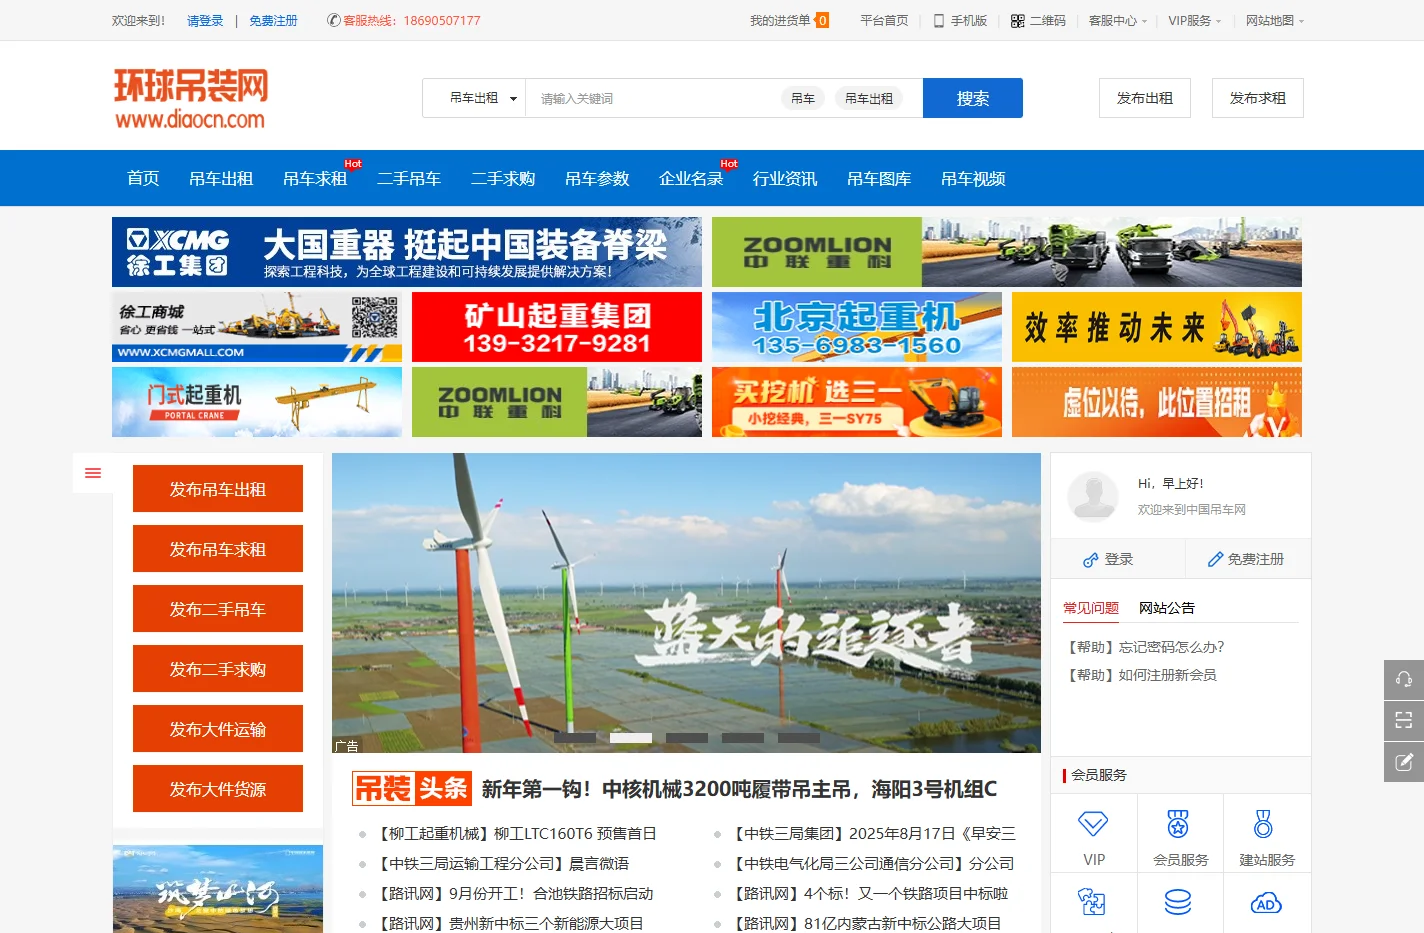Screen dimensions: 1424x933
Task: Click the hamburger menu icon beside the sidebar
Action: click(93, 473)
